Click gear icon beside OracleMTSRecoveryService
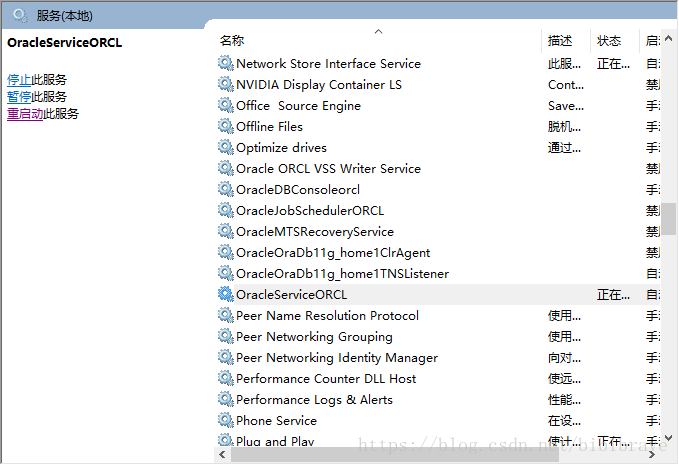The width and height of the screenshot is (679, 465). [226, 231]
